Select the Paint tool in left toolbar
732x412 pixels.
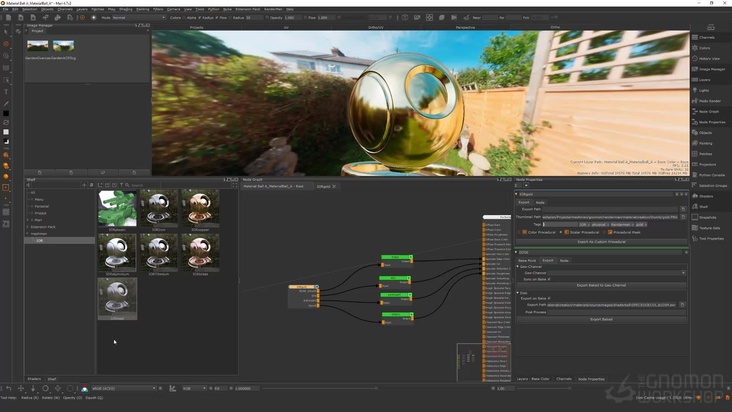[6, 44]
